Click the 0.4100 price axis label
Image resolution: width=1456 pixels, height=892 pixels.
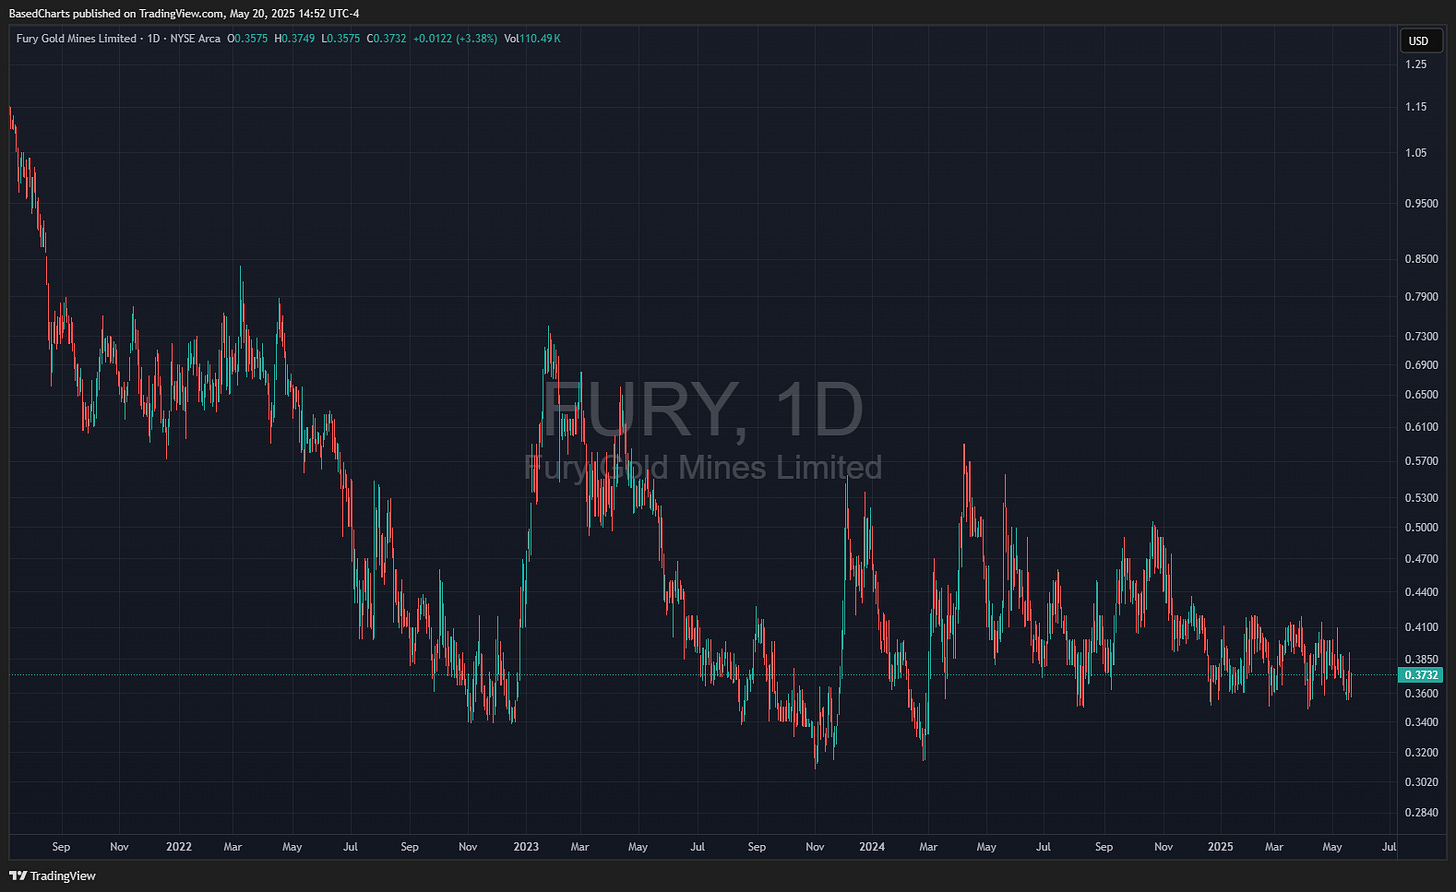tap(1421, 627)
